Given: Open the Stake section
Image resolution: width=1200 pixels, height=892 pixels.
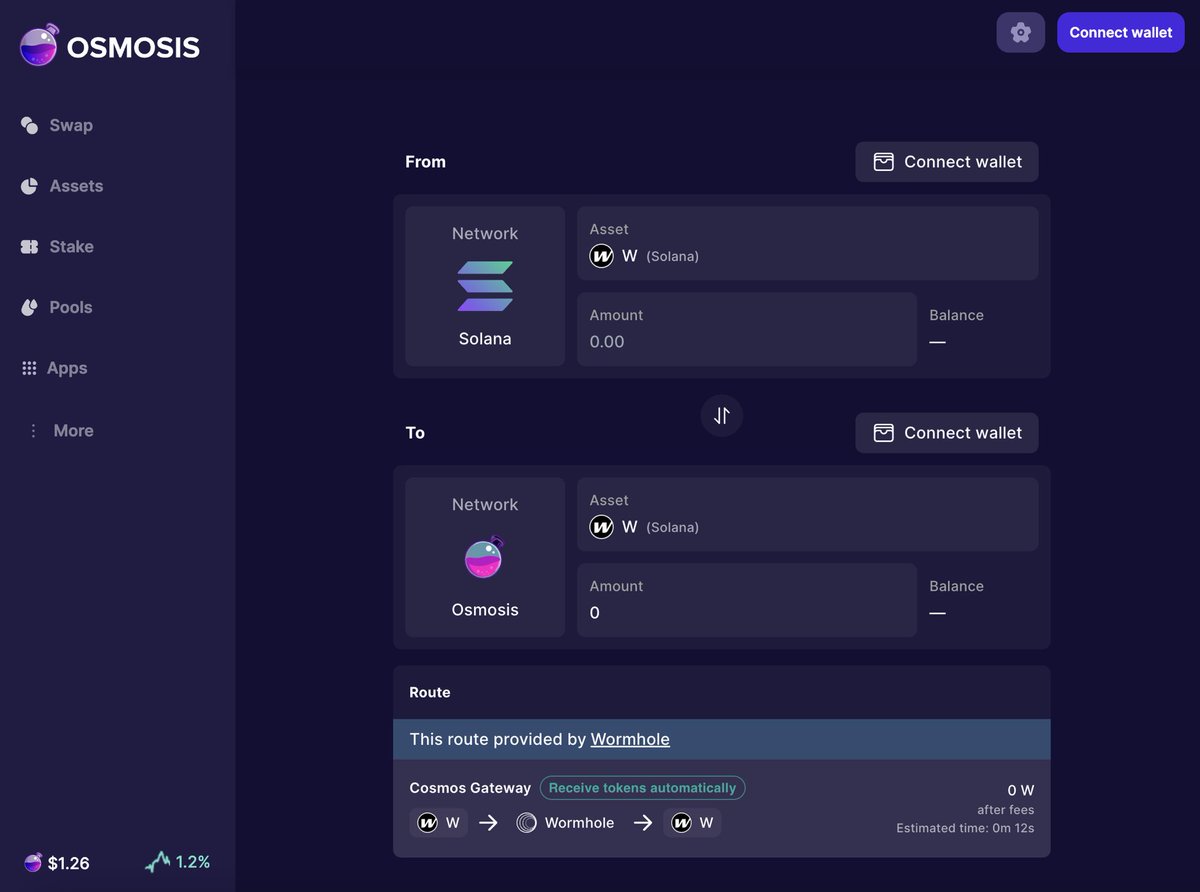Looking at the screenshot, I should pyautogui.click(x=57, y=246).
